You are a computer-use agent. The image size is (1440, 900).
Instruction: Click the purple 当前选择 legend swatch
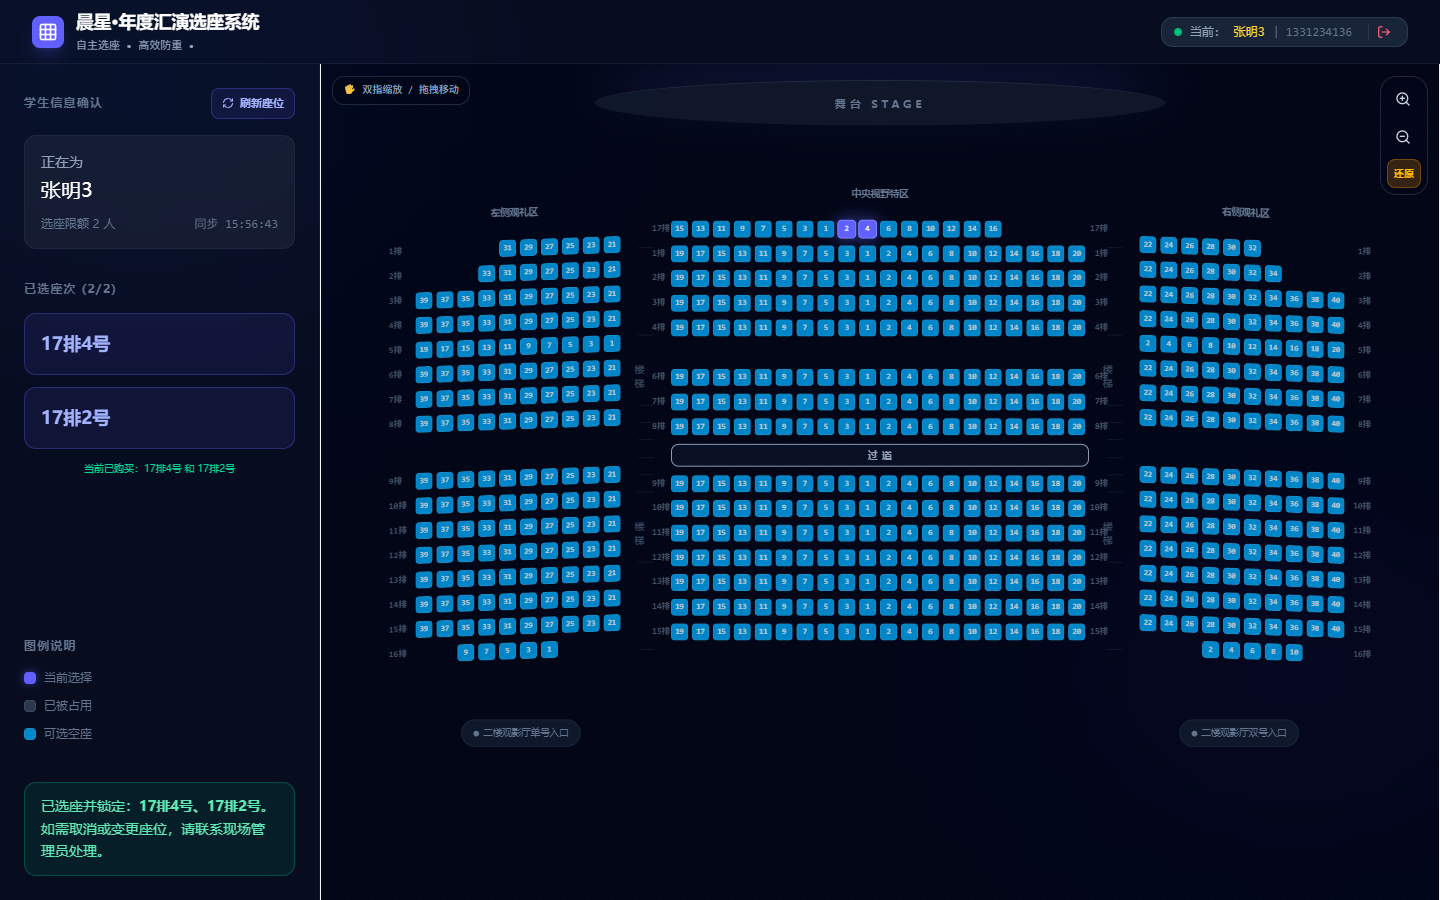[x=30, y=678]
